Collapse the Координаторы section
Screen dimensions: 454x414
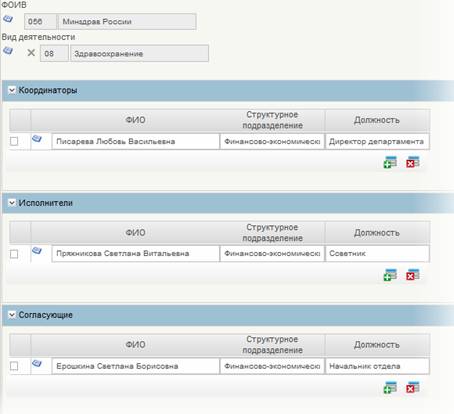coord(12,90)
